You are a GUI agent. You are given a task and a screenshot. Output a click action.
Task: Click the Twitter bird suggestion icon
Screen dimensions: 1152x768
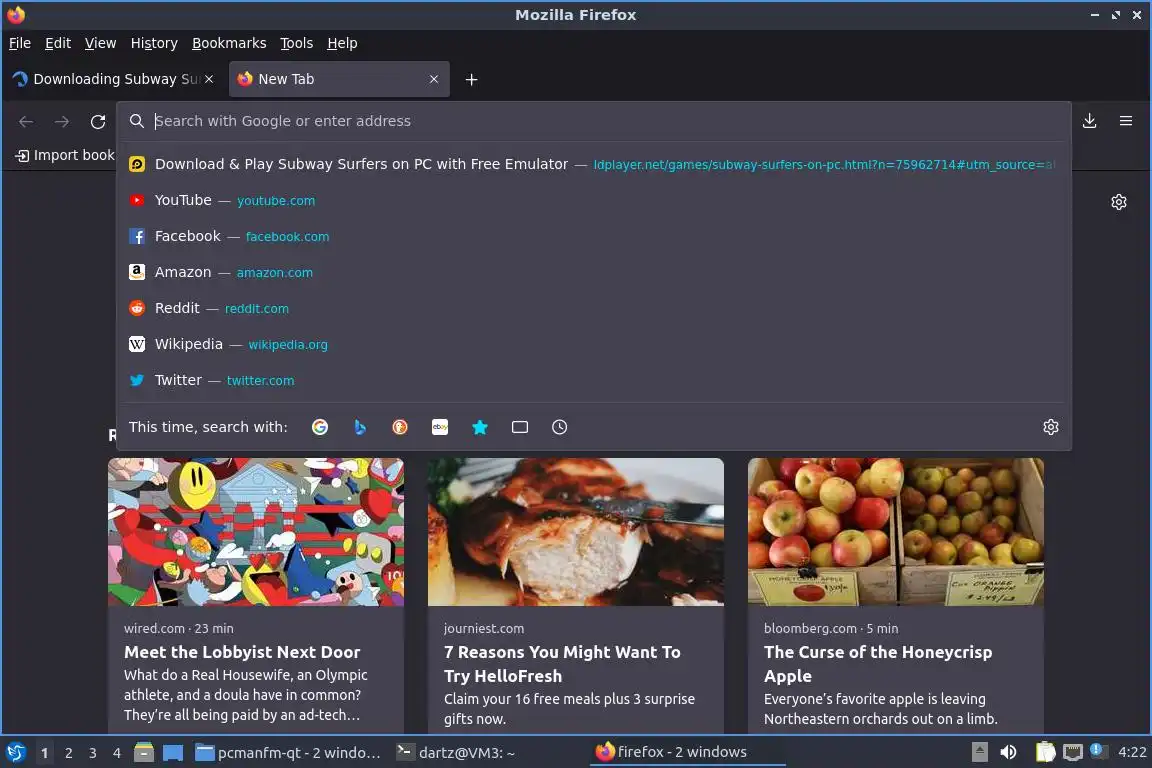tap(137, 380)
